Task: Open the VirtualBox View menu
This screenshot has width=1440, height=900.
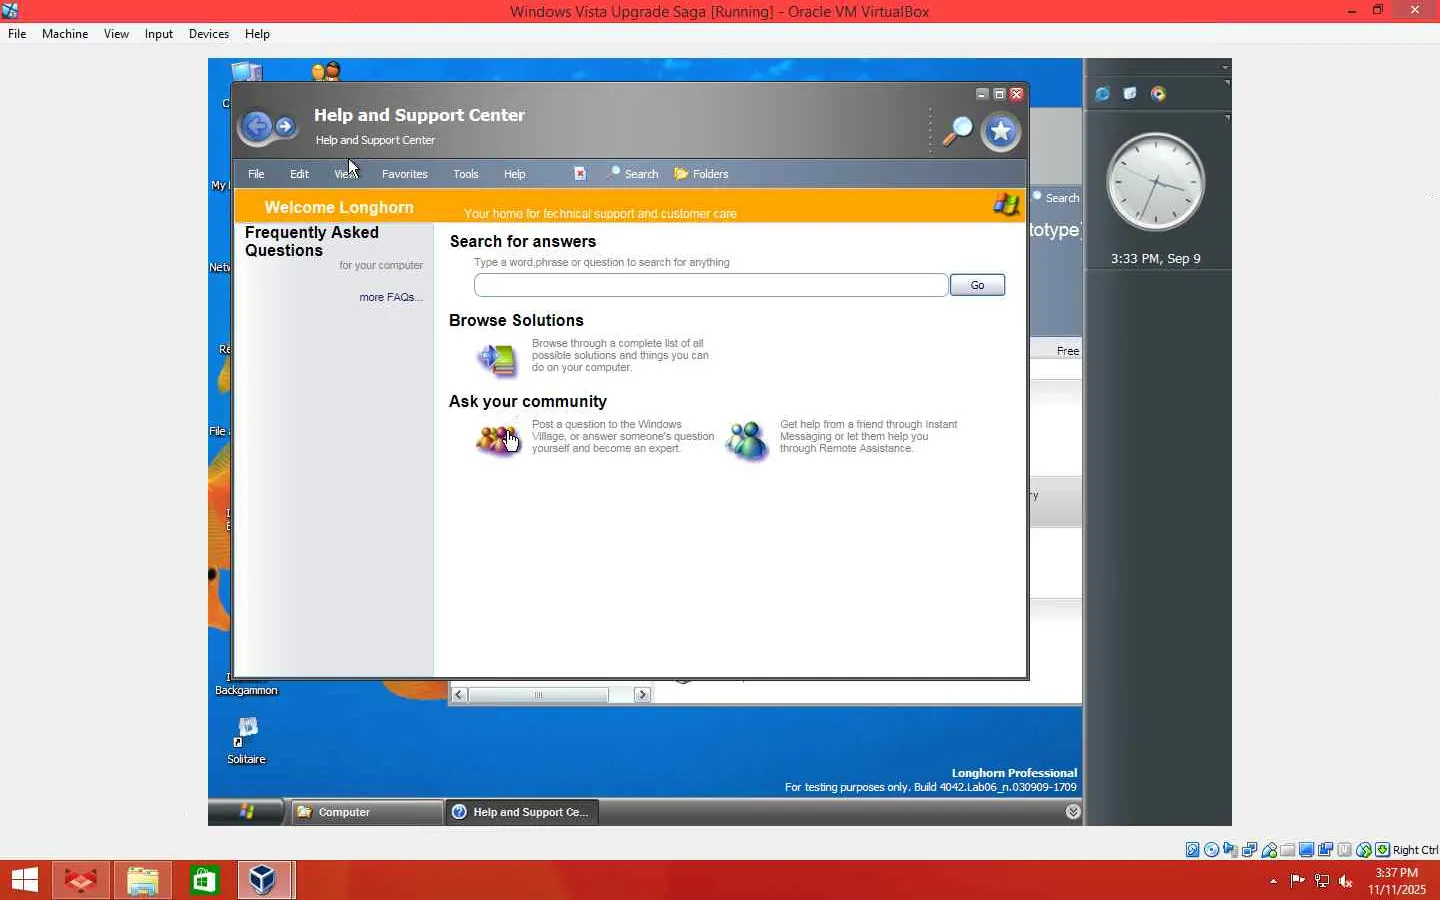Action: click(x=116, y=34)
